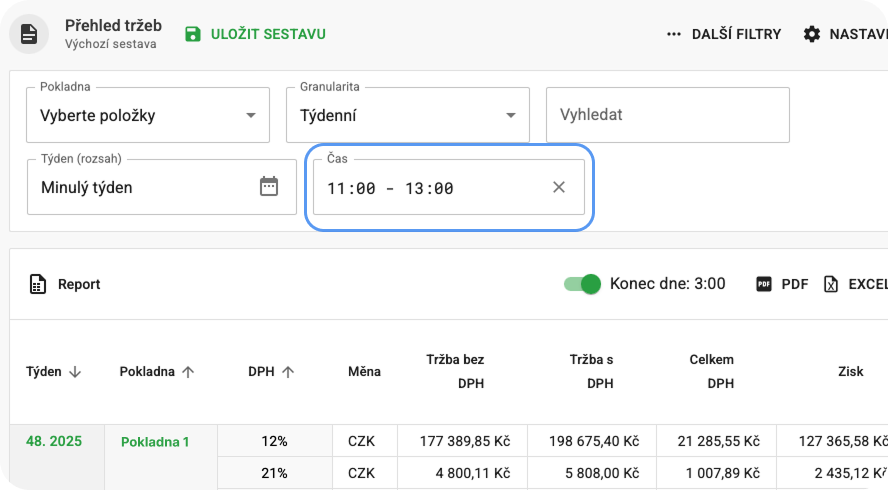Open week 48. 2025 link
This screenshot has height=490, width=888.
click(54, 441)
